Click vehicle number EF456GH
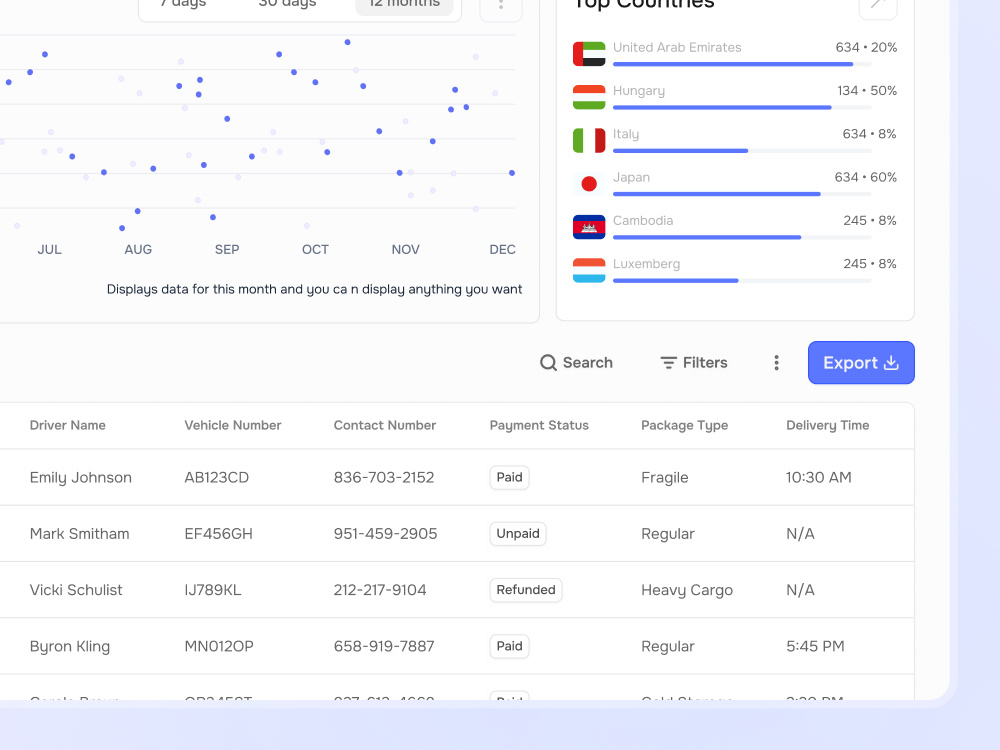This screenshot has width=1000, height=750. 218,534
